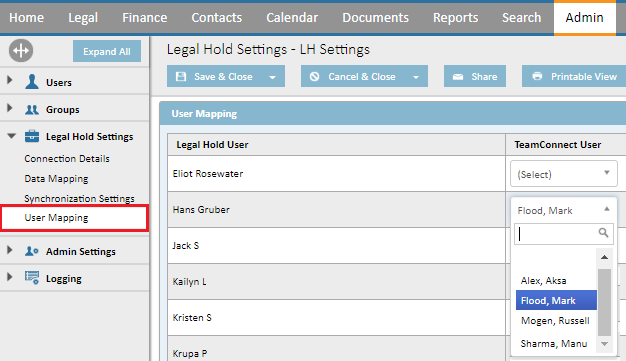Select User Mapping in sidebar
Image resolution: width=626 pixels, height=361 pixels.
tap(75, 218)
